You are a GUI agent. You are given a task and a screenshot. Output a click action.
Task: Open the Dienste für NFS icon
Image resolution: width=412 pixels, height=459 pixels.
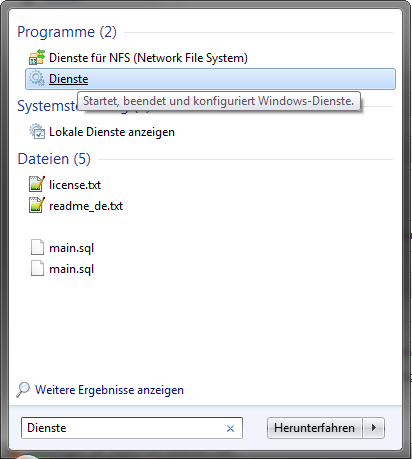pyautogui.click(x=37, y=57)
